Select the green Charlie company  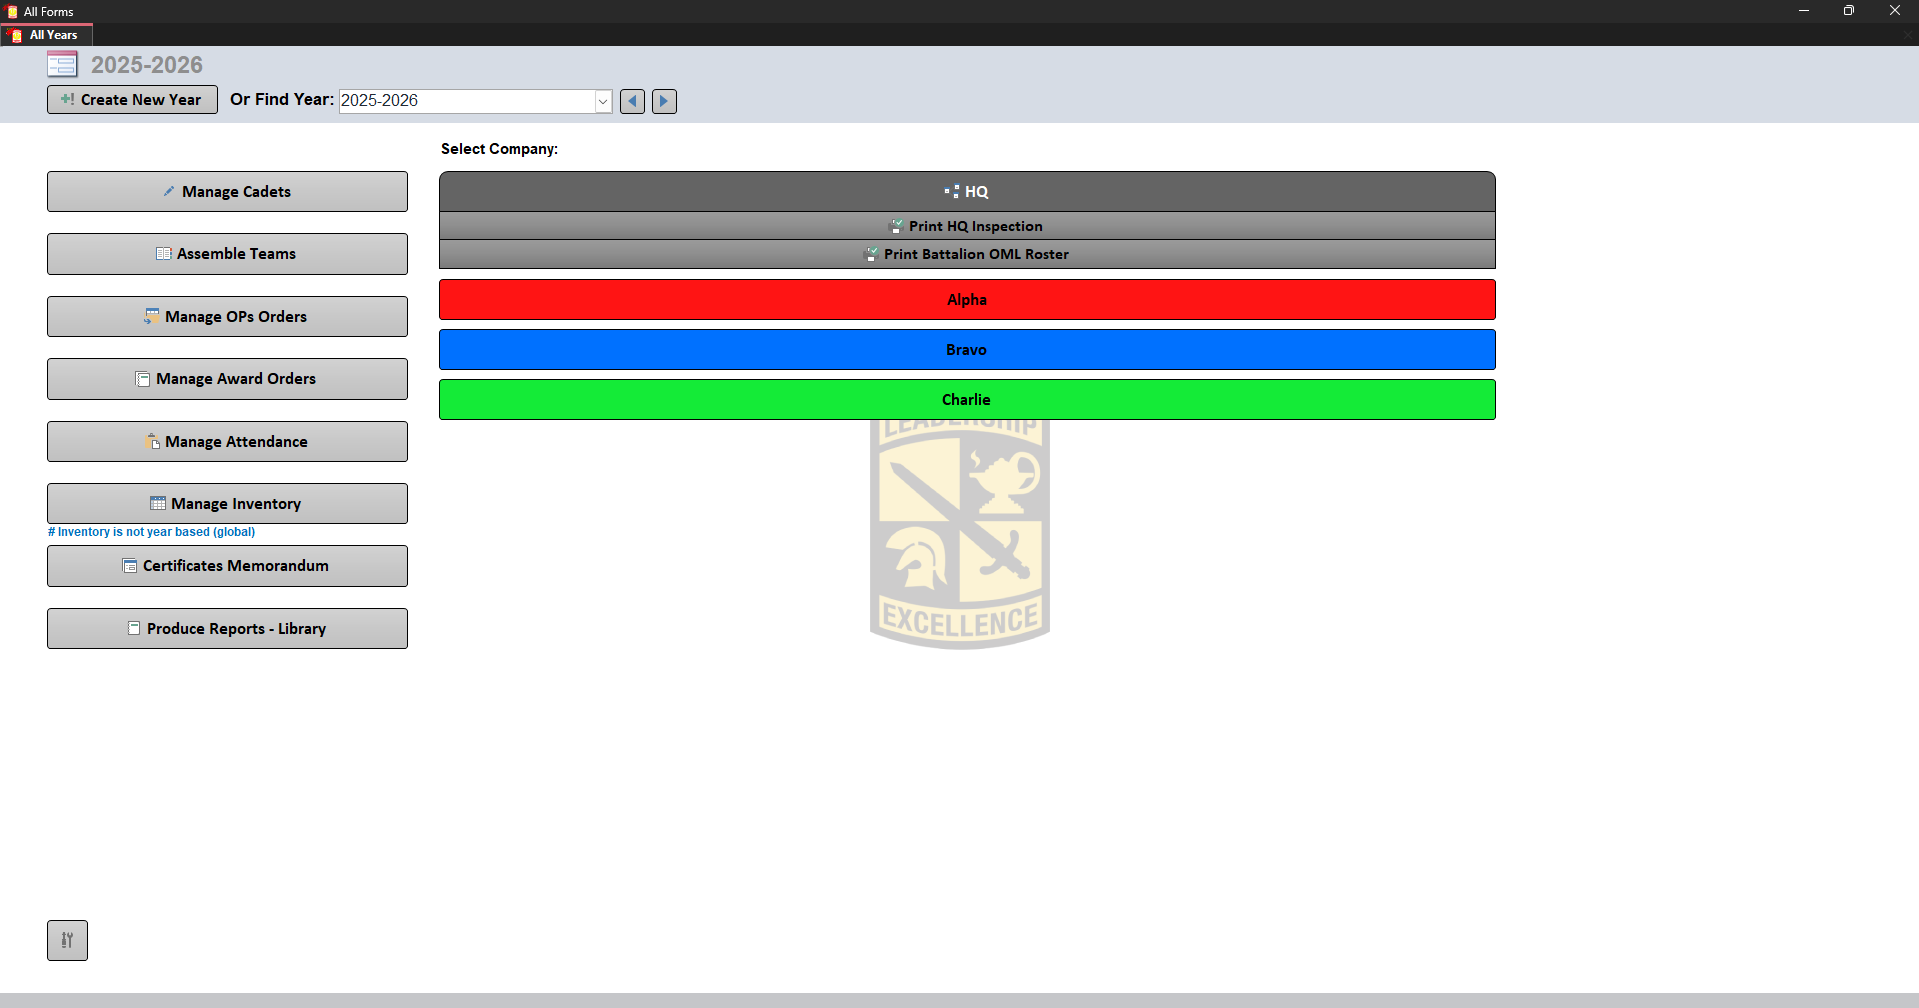point(967,400)
